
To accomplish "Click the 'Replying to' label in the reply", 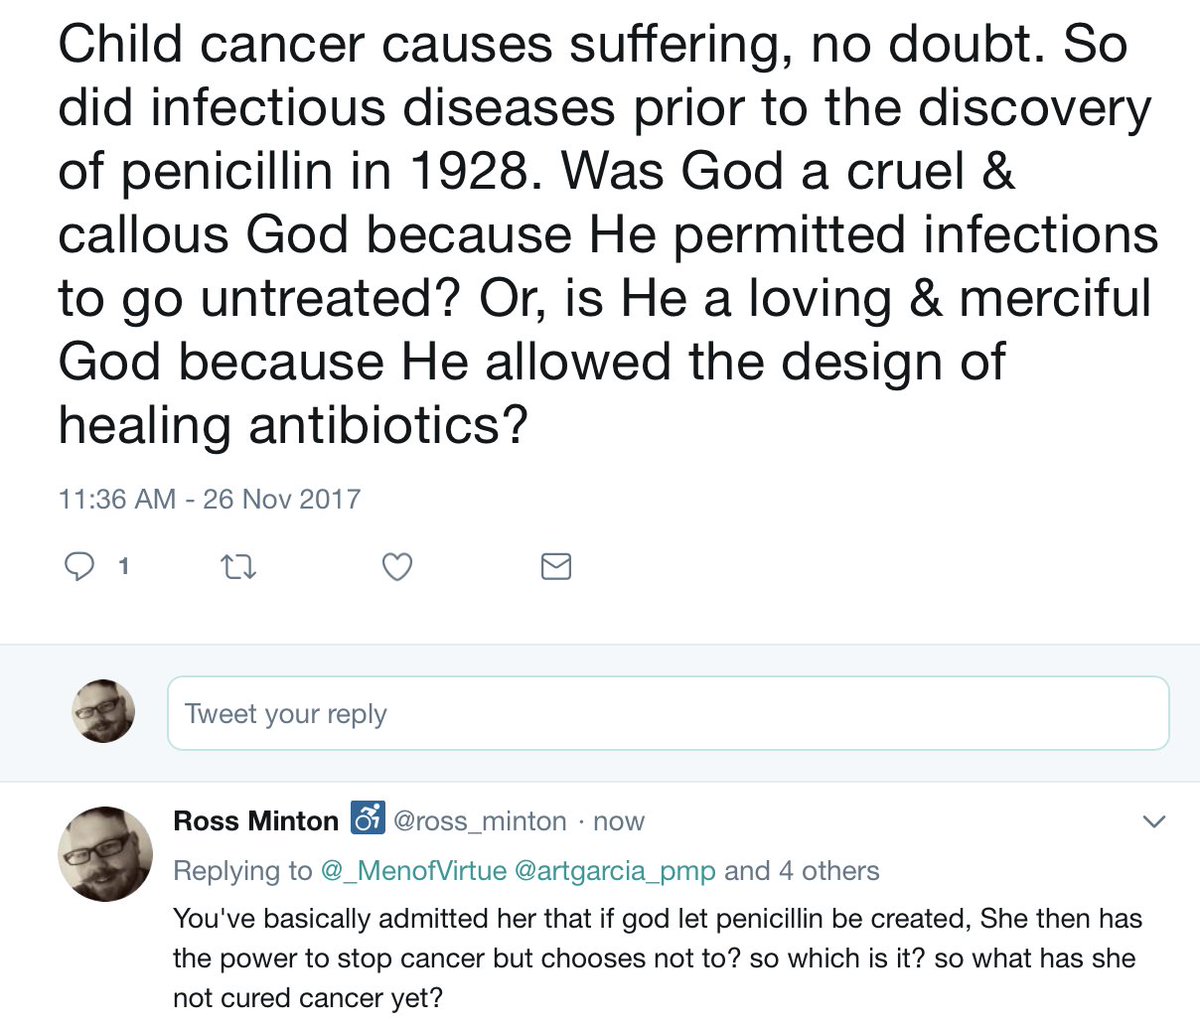I will pos(242,871).
